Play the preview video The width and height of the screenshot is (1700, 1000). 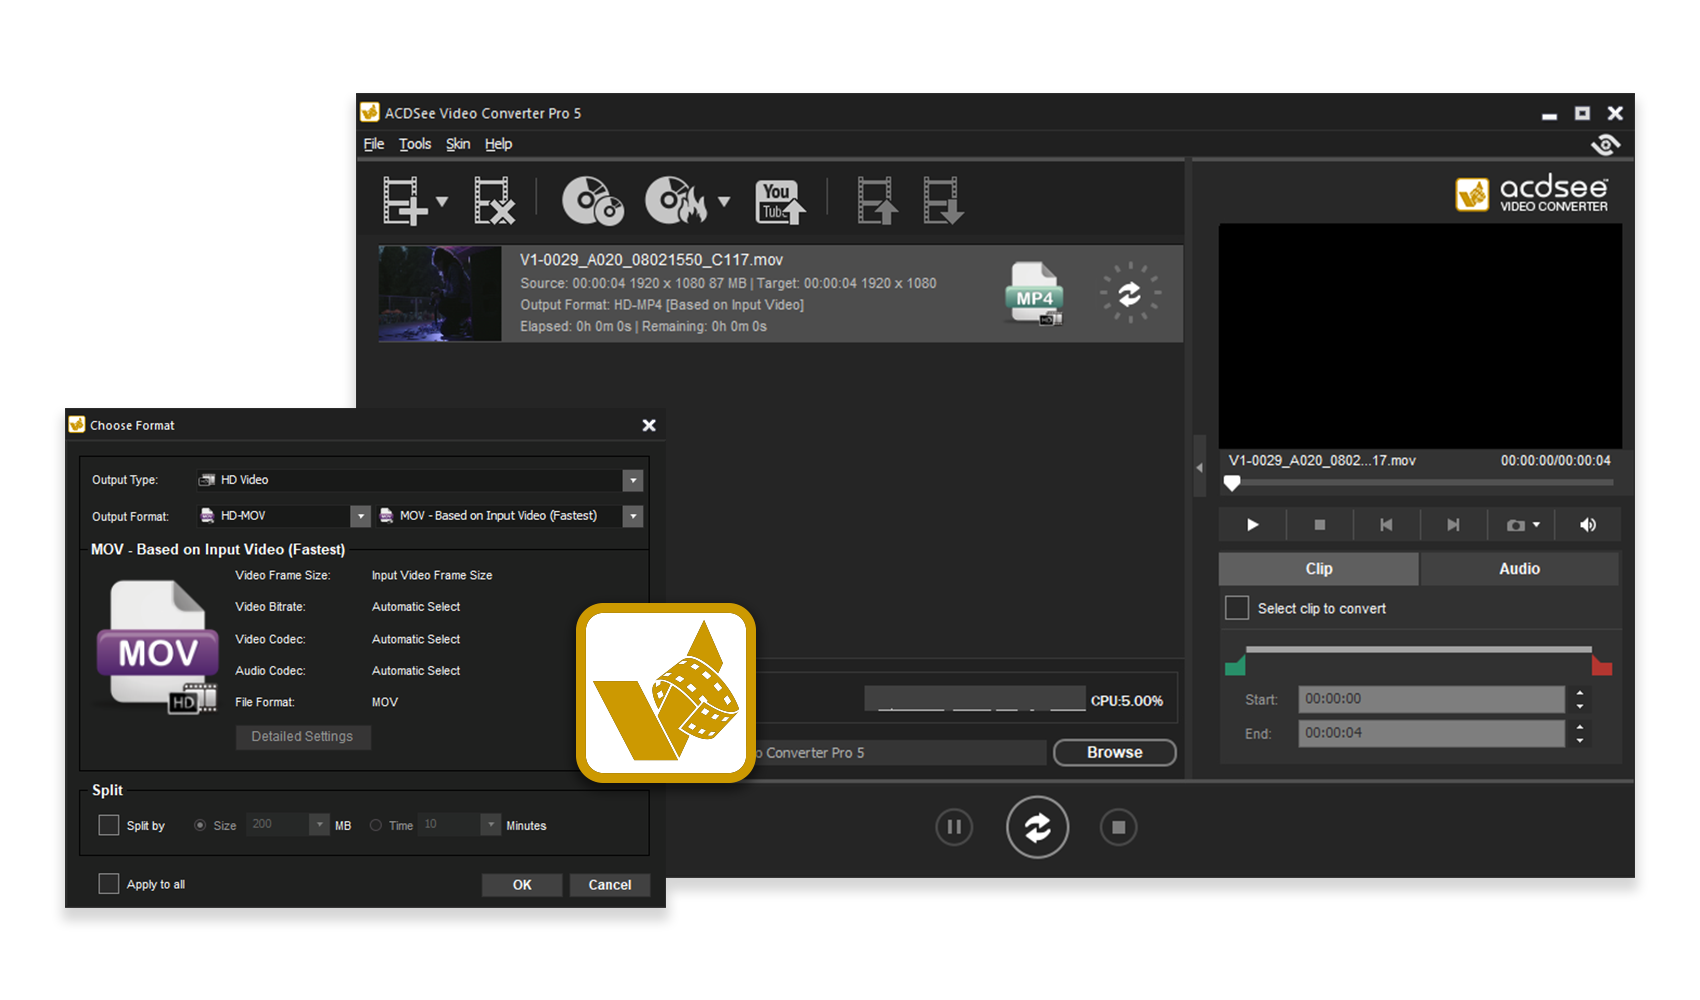click(x=1252, y=525)
